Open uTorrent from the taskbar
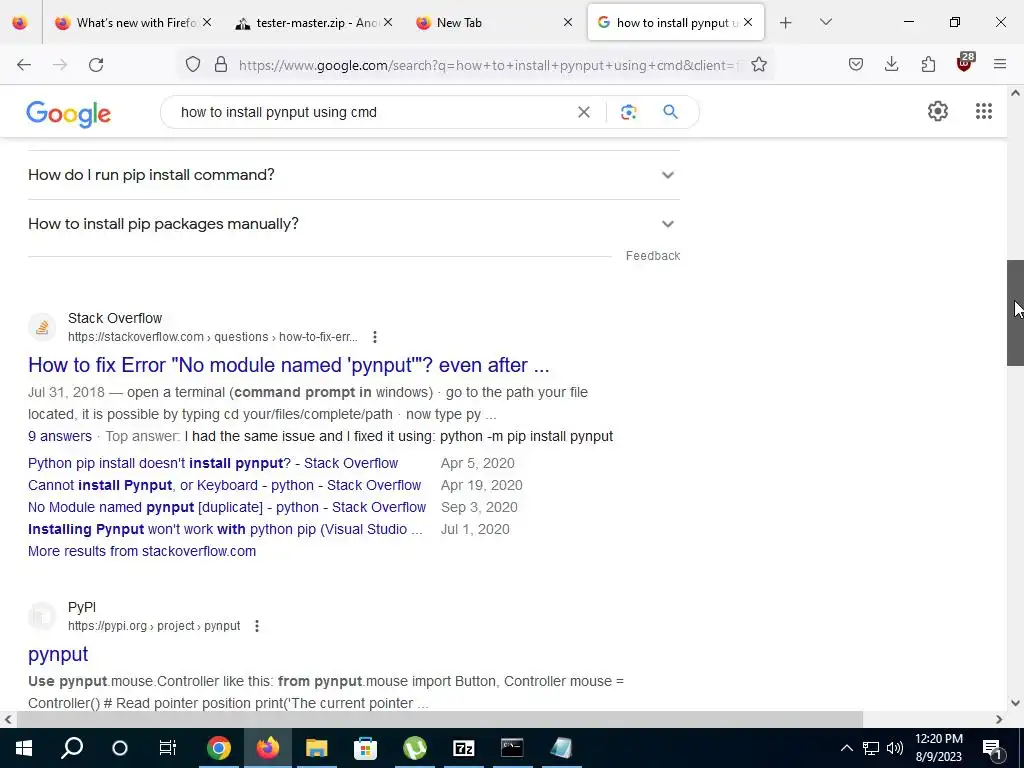The image size is (1024, 768). point(415,748)
